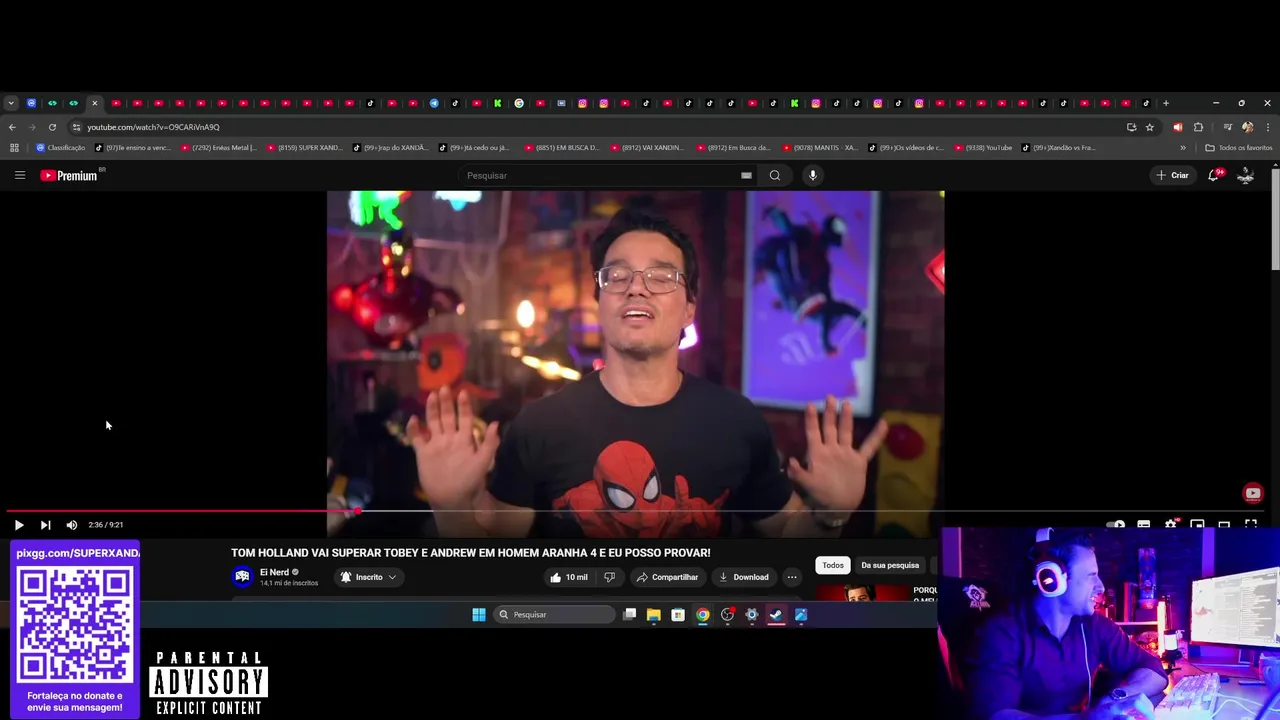Go to YouTube Premium home logo
The image size is (1280, 720).
[x=69, y=175]
